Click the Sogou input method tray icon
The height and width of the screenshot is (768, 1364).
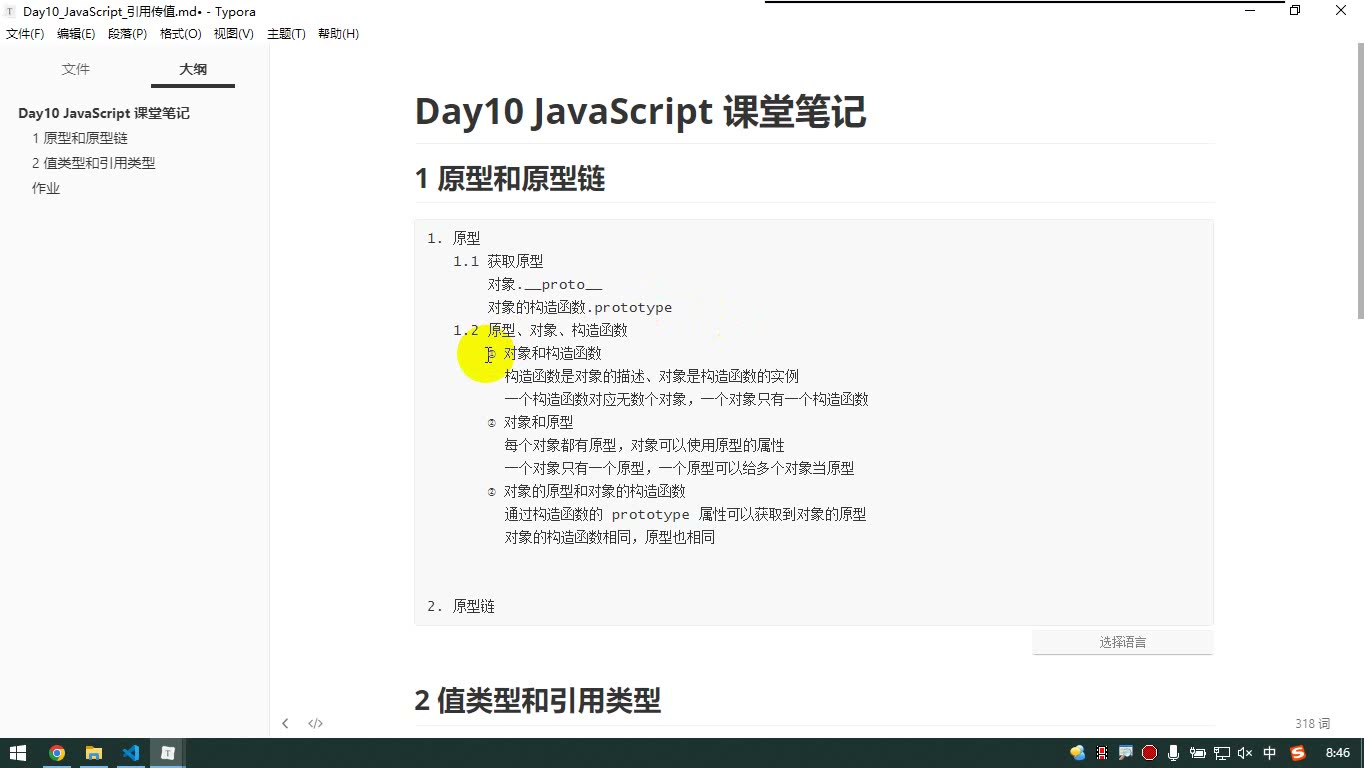(1298, 753)
